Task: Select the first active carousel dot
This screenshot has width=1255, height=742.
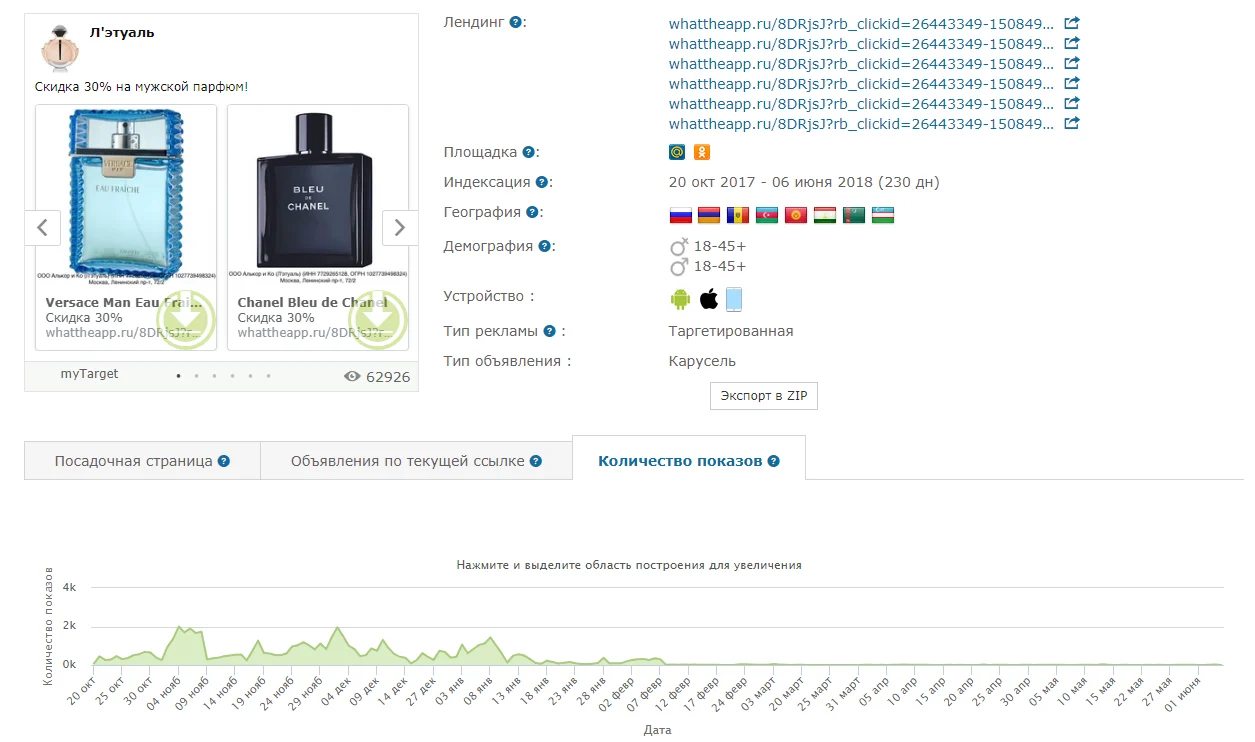Action: coord(179,376)
